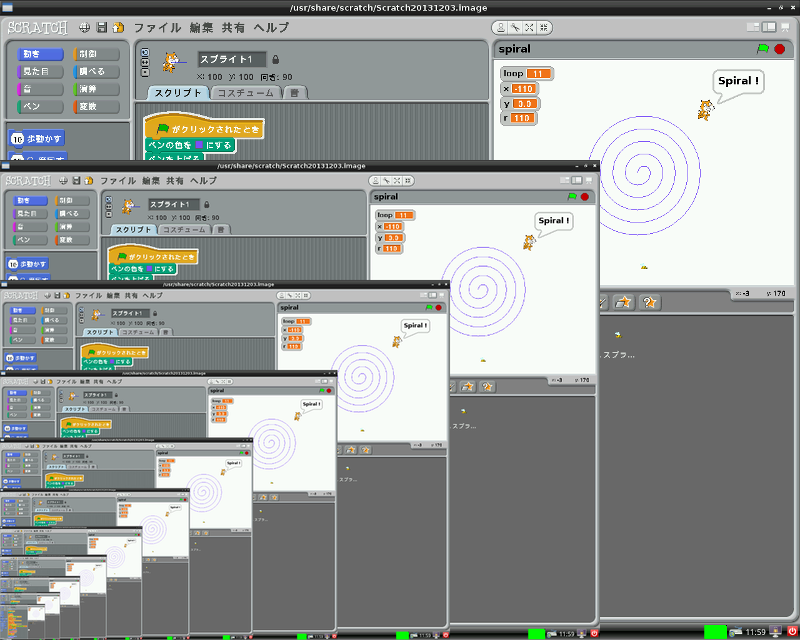The height and width of the screenshot is (640, 800).
Task: Select the 制御 category in second Scratch window
Action: 72,201
